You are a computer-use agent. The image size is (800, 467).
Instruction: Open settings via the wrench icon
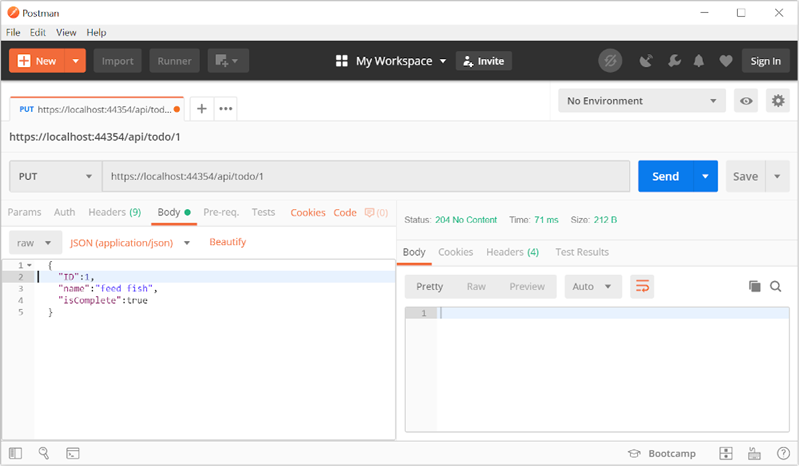coord(673,61)
